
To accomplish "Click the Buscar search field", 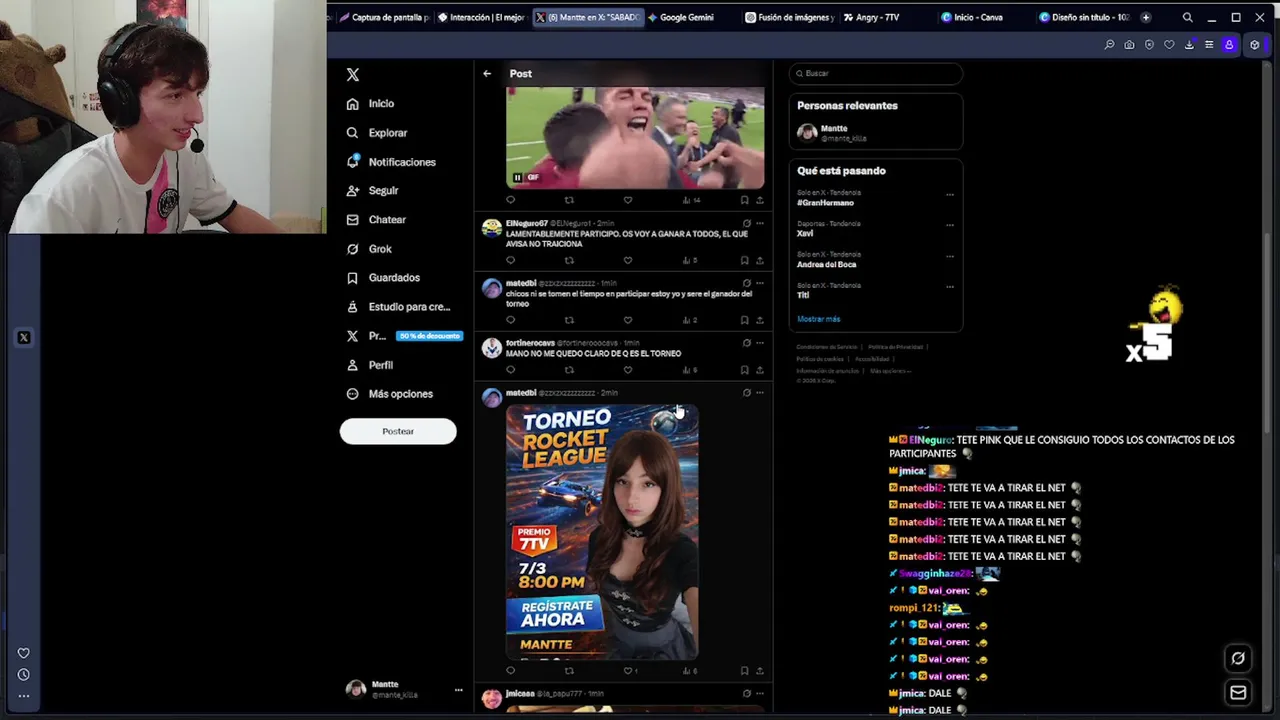I will (x=875, y=73).
